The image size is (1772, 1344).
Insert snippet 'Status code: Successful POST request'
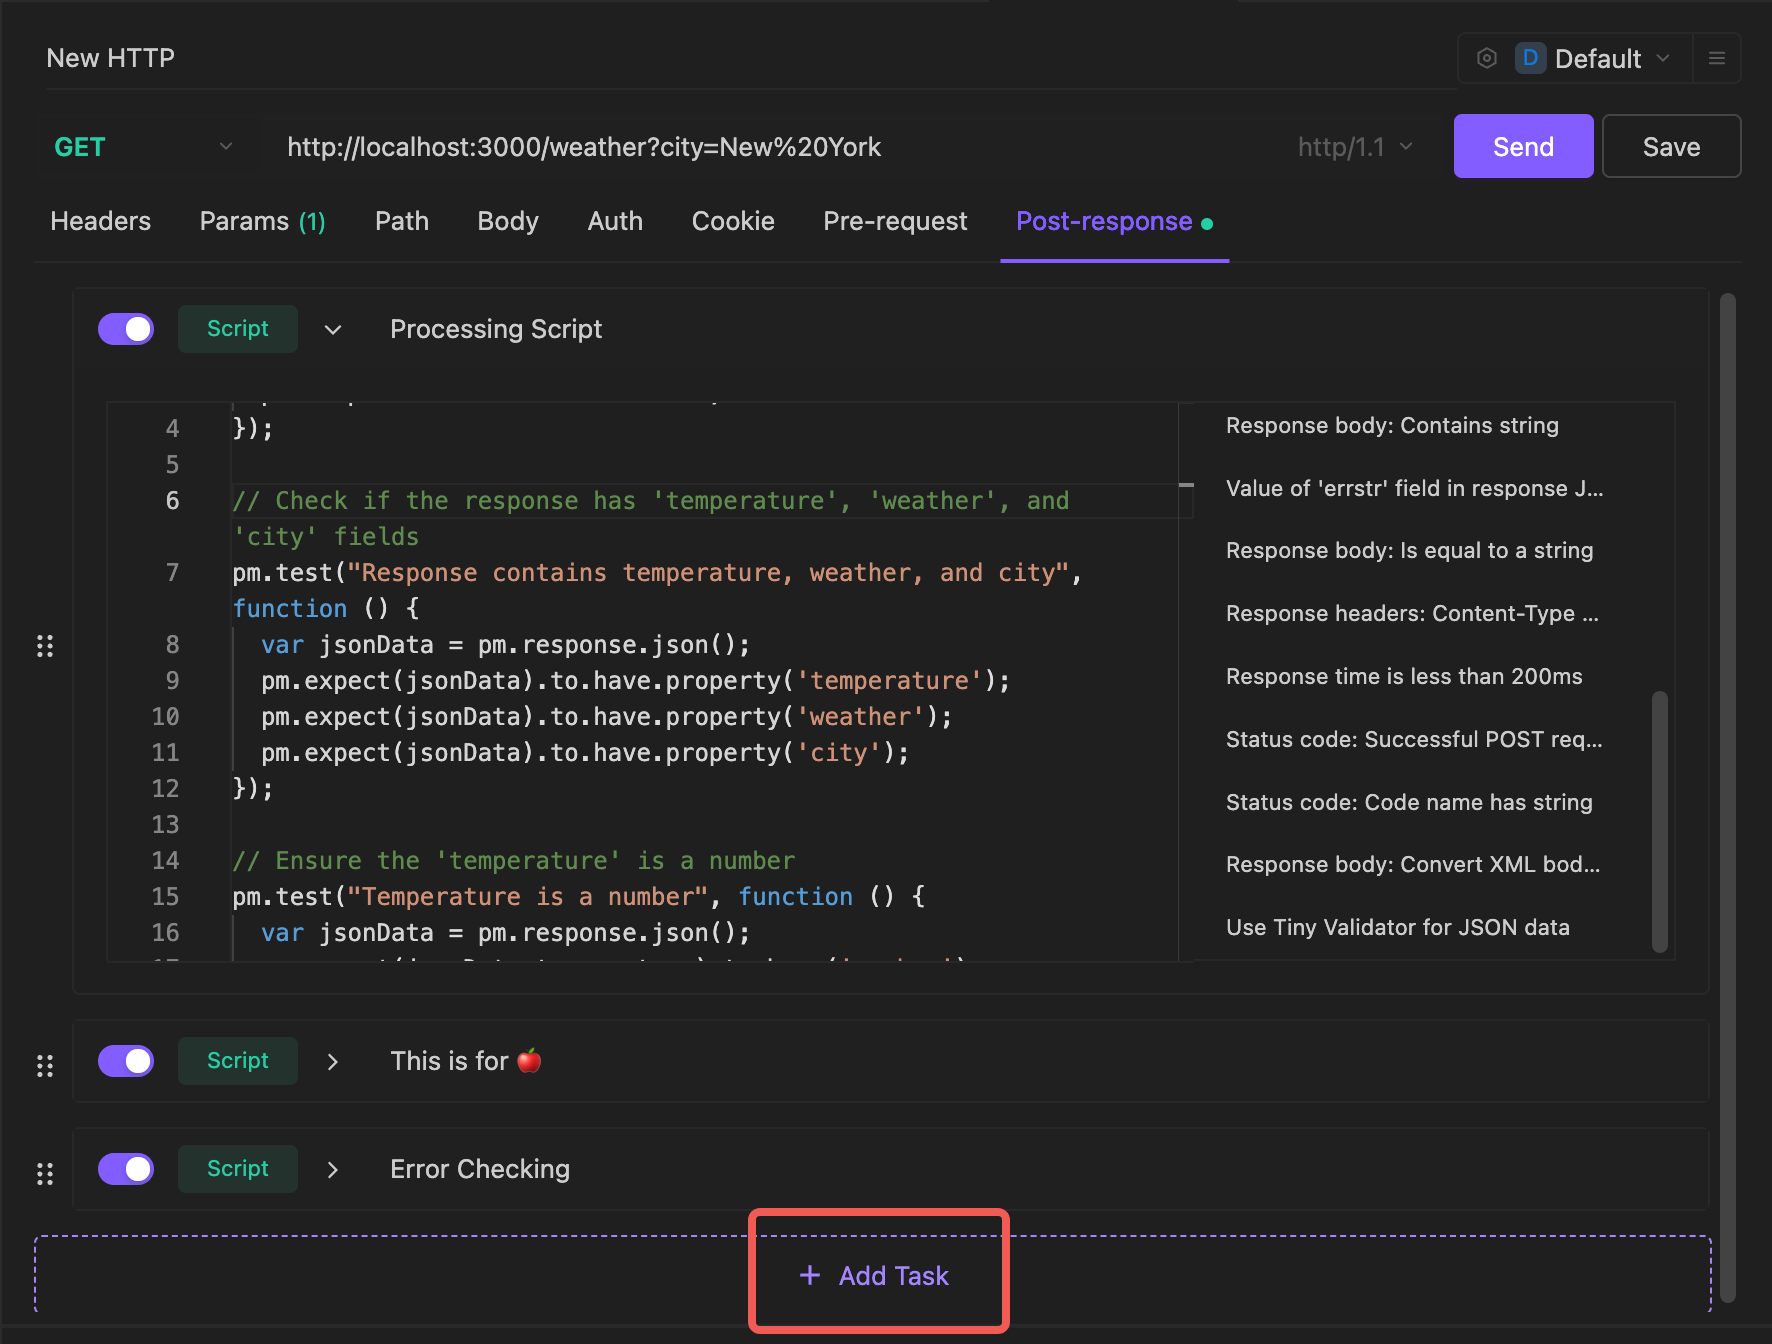(1414, 740)
